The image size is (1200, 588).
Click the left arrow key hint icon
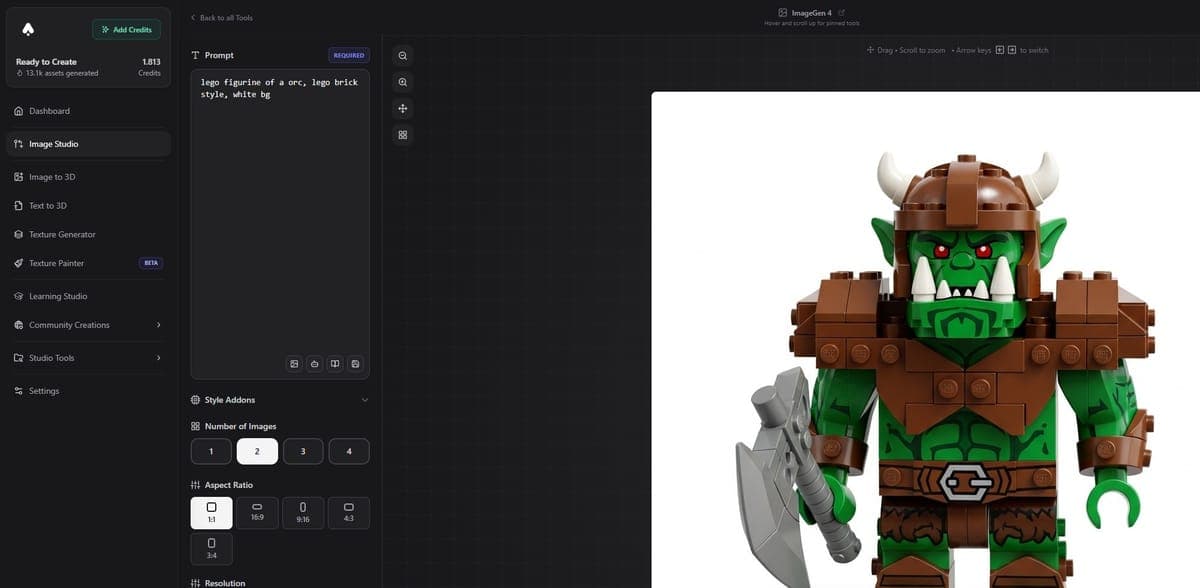999,50
